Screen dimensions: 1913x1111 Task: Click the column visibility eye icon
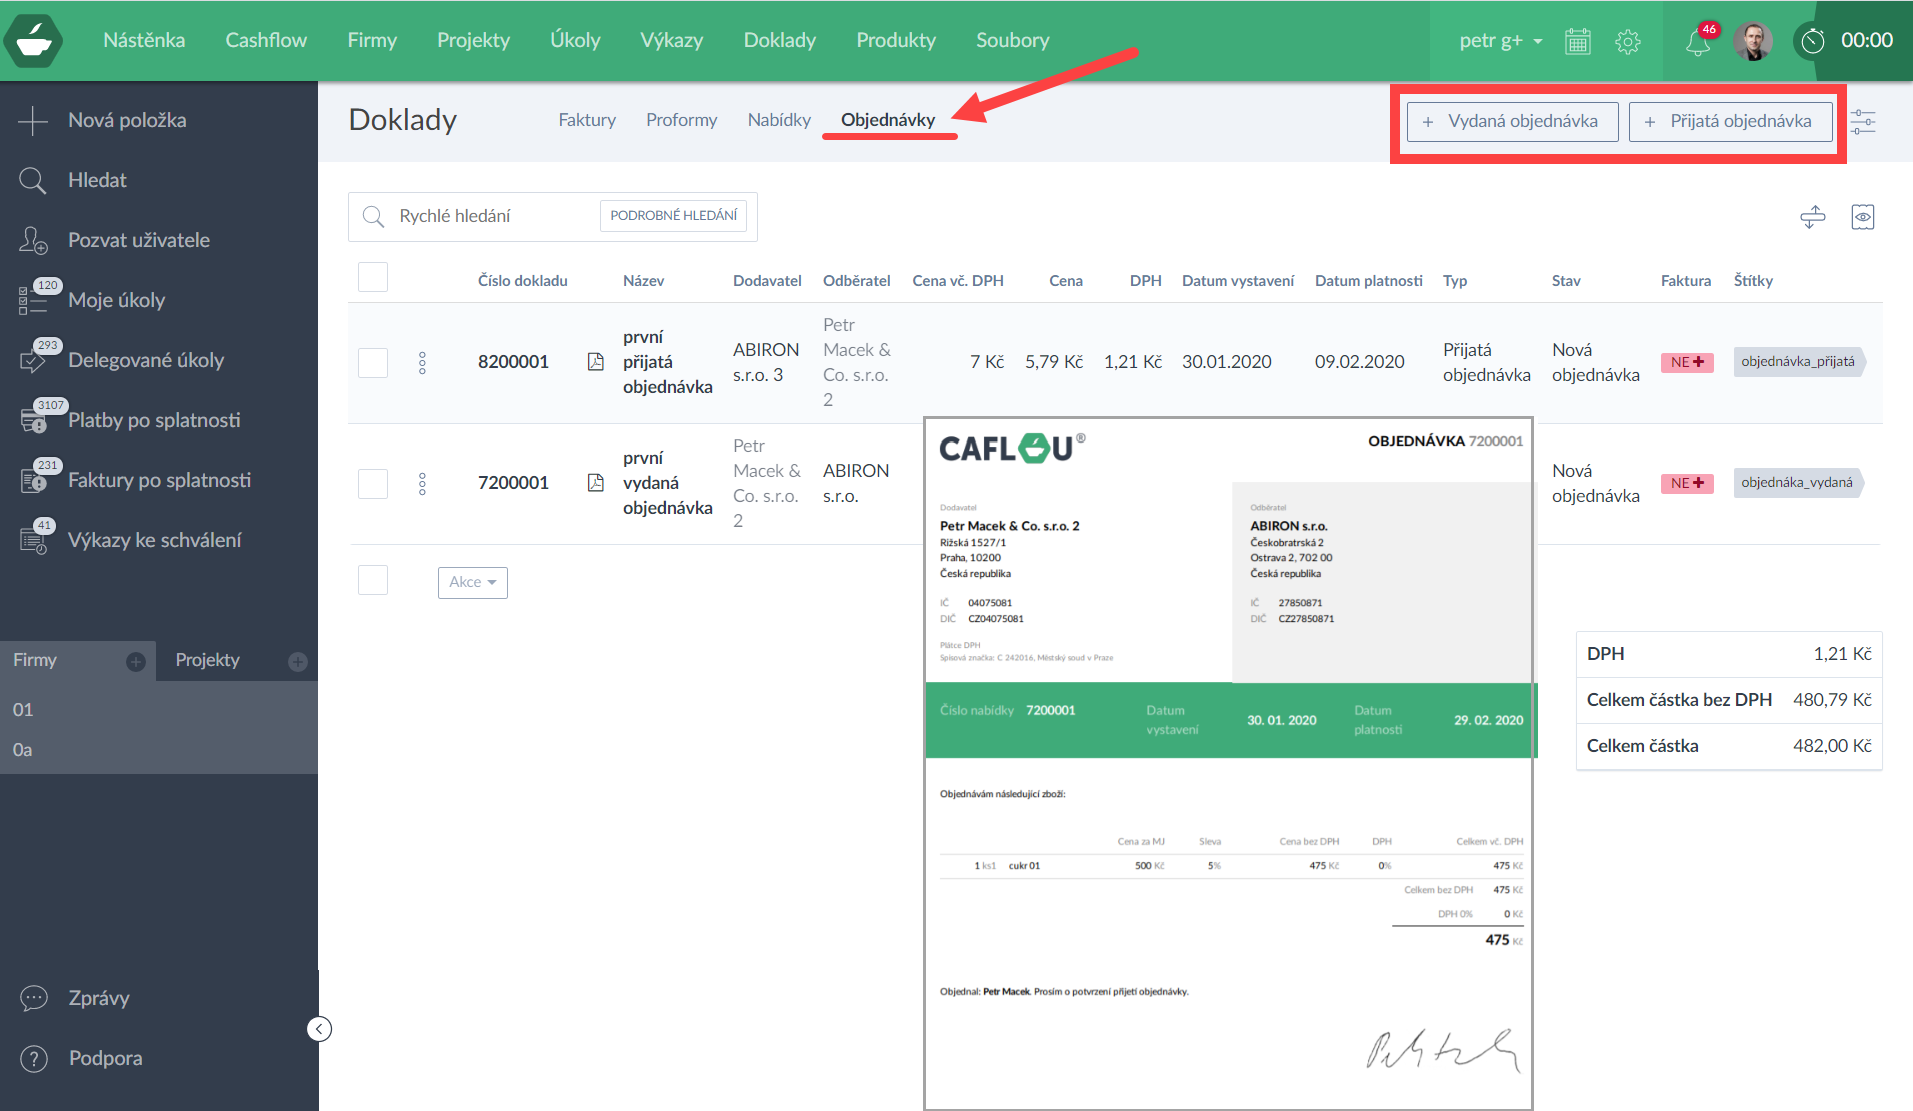point(1862,217)
